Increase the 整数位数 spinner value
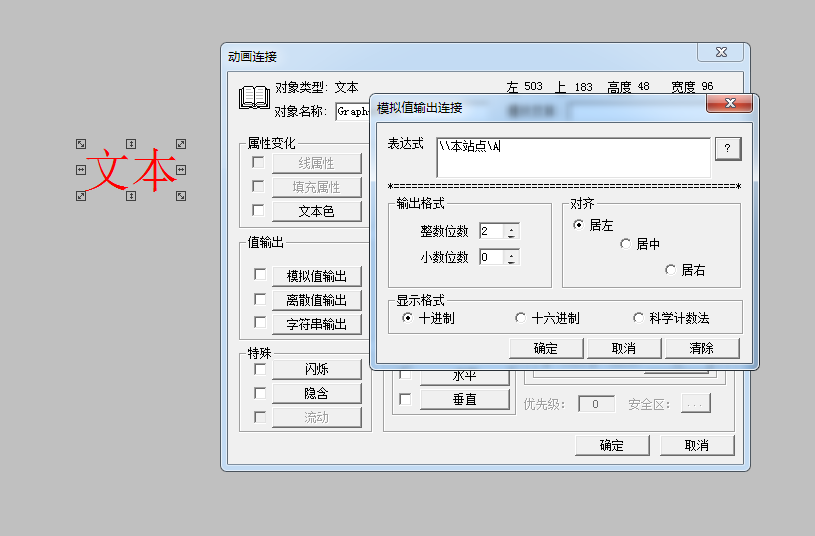815x536 pixels. (512, 227)
